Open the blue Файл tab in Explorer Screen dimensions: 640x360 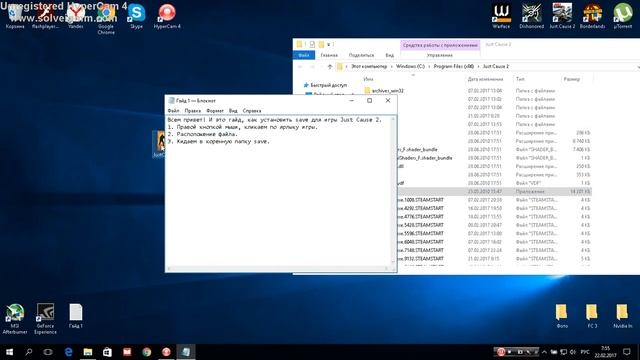[x=304, y=55]
